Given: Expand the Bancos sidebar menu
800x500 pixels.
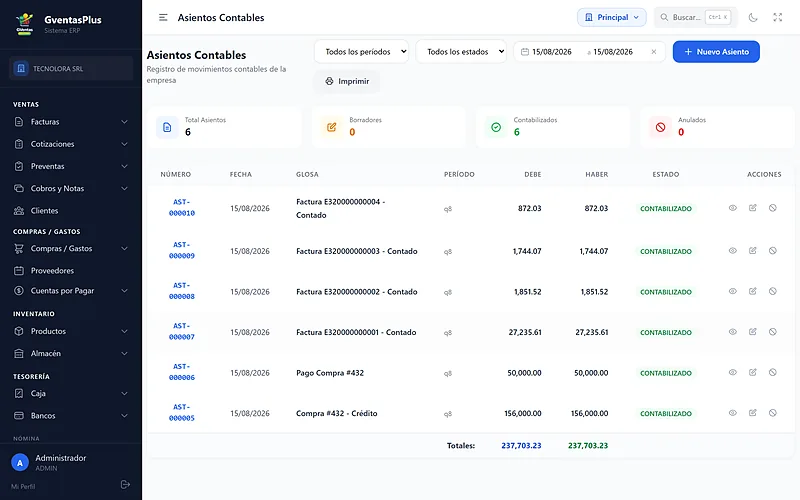Looking at the screenshot, I should coord(71,415).
